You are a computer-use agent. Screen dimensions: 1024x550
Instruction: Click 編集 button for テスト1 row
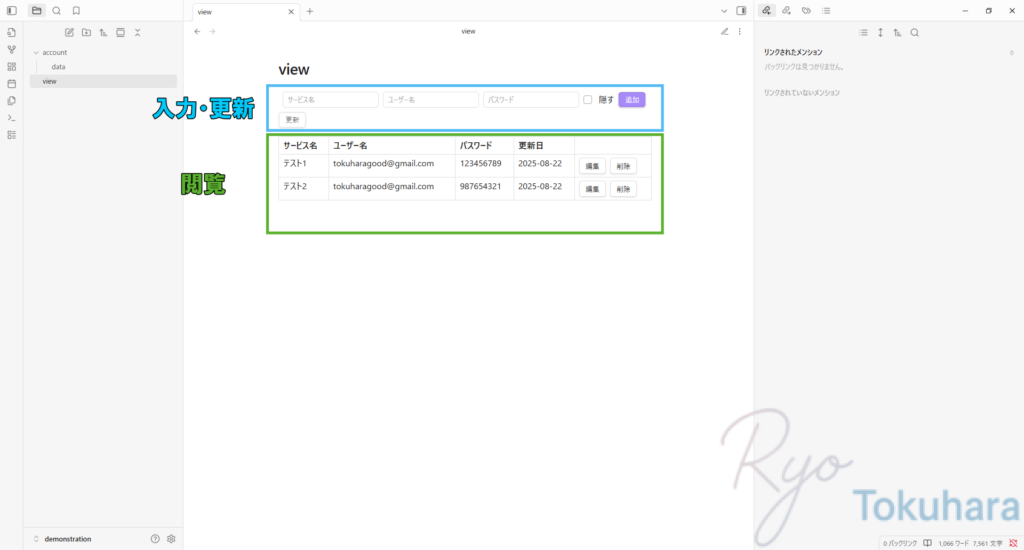point(592,165)
